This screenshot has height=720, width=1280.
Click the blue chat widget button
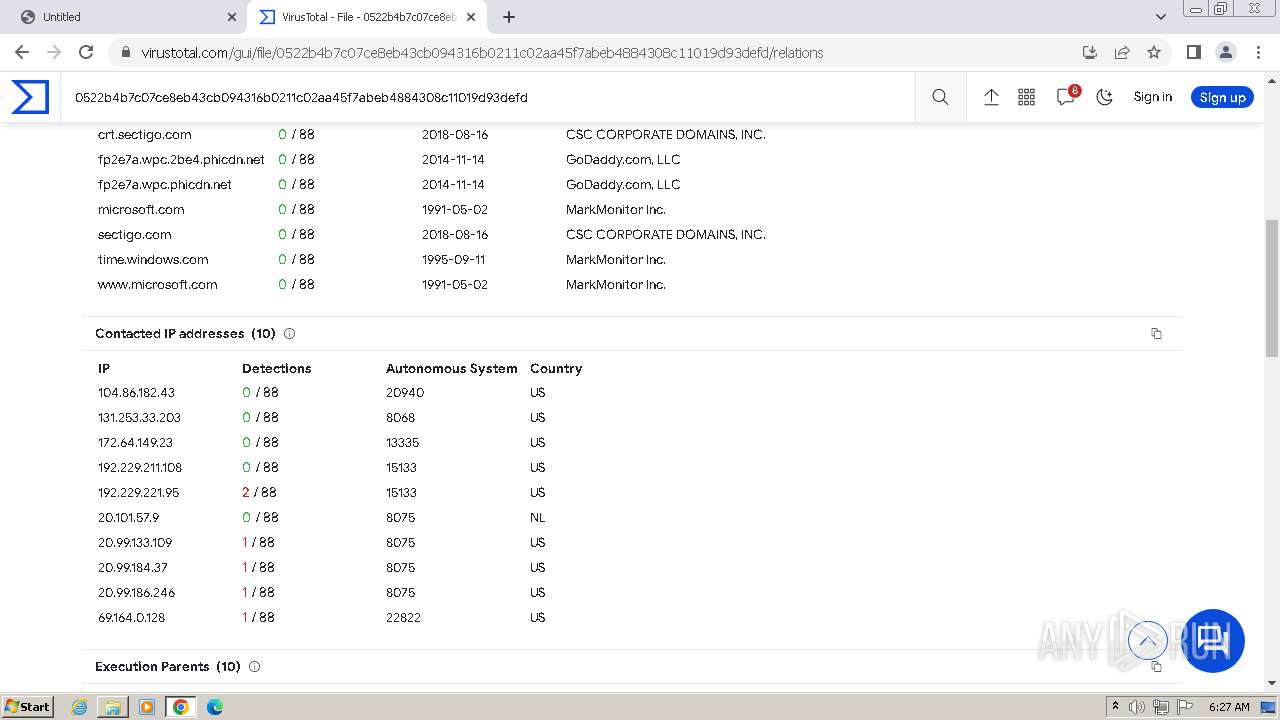click(1213, 640)
